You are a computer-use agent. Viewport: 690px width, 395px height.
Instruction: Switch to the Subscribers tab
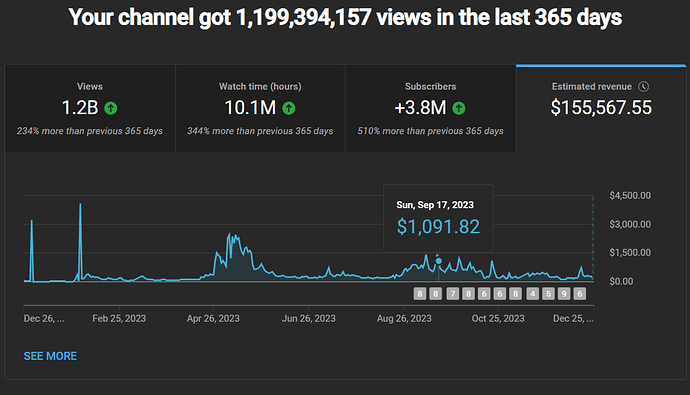(430, 108)
